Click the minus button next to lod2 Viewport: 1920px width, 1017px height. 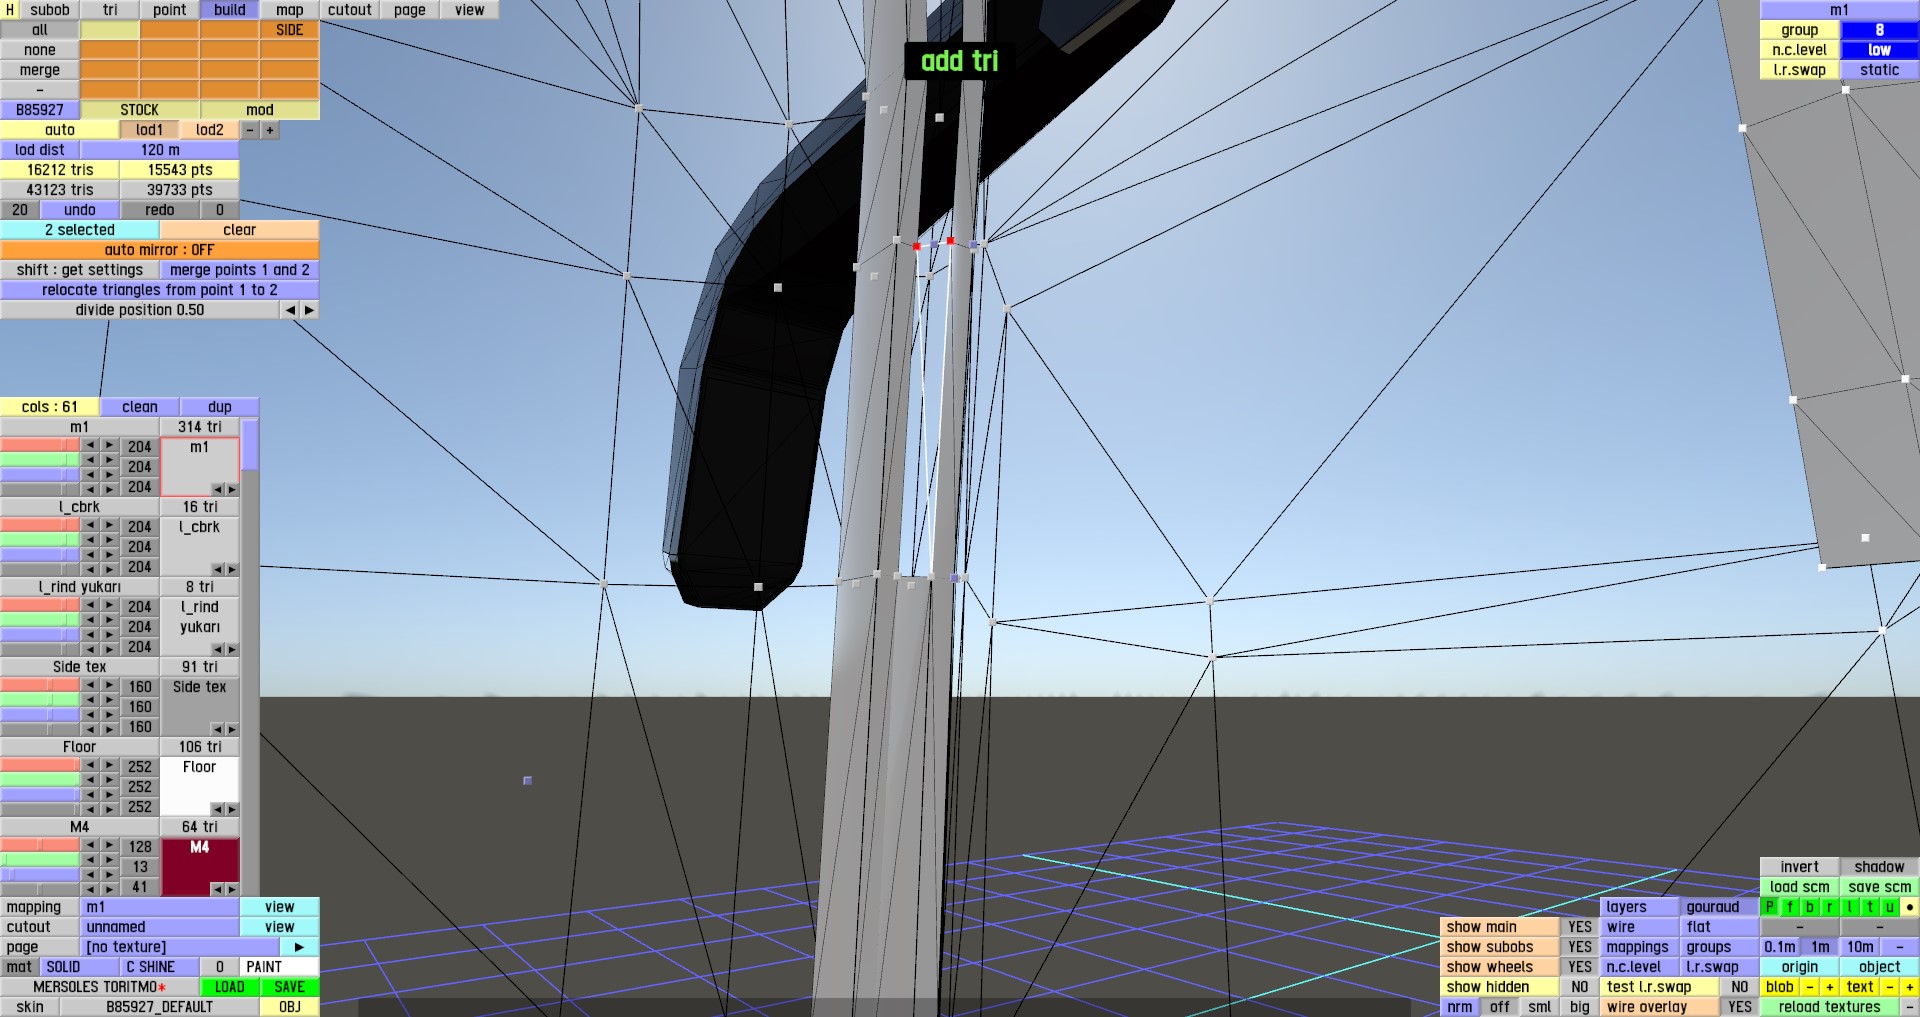pos(250,130)
